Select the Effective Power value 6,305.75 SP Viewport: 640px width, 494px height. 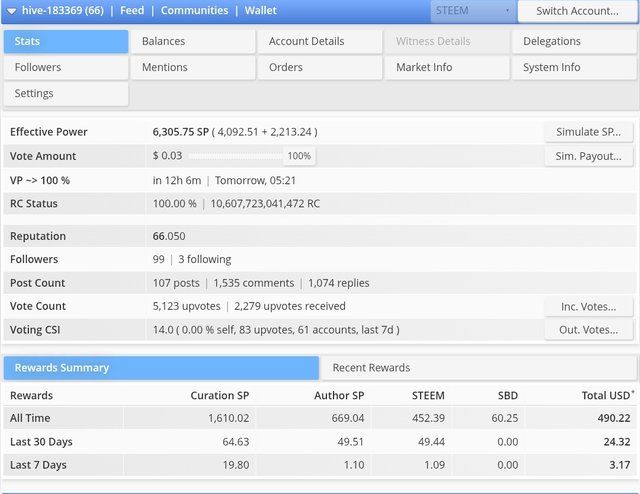[x=181, y=132]
